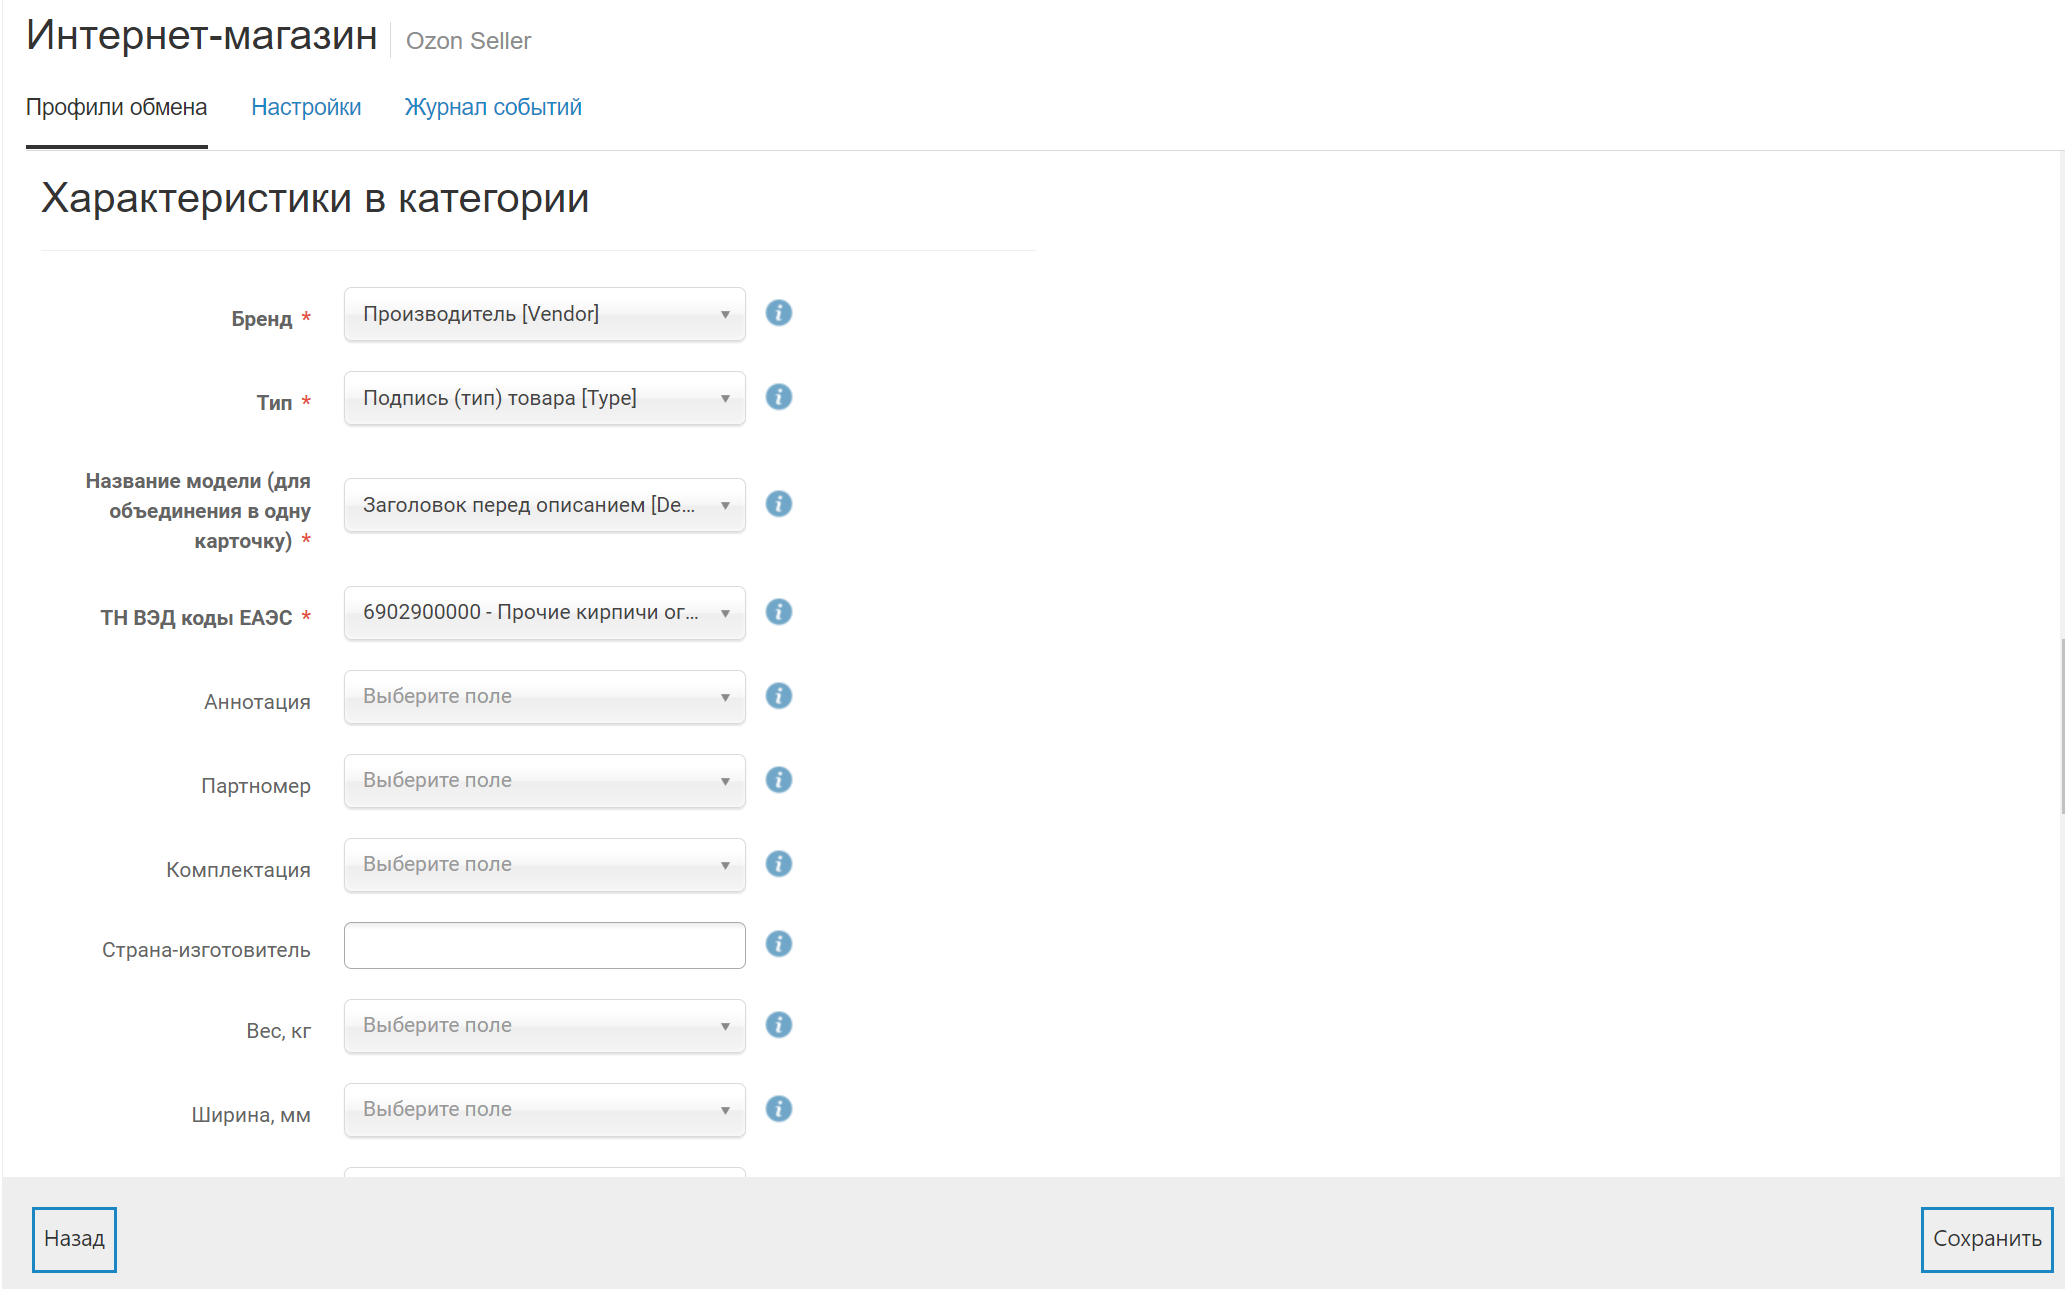Open the ТН ВЭД коды ЕАЭС dropdown
Image resolution: width=2065 pixels, height=1289 pixels.
pos(544,612)
